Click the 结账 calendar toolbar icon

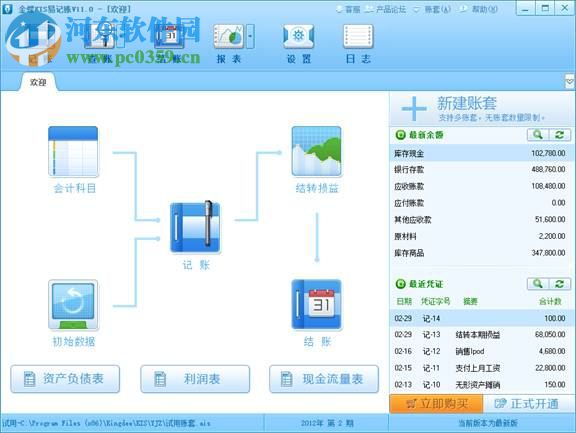(x=169, y=36)
